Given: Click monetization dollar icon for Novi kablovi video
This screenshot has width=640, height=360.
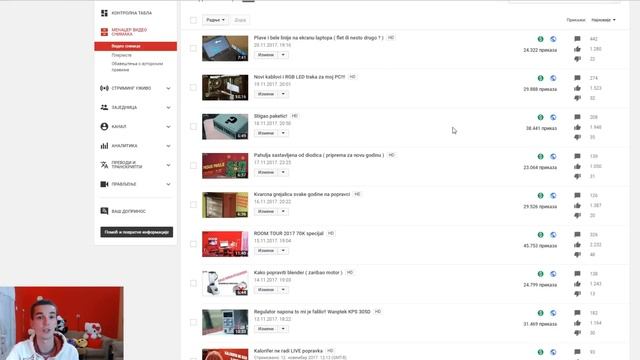Looking at the screenshot, I should 540,78.
